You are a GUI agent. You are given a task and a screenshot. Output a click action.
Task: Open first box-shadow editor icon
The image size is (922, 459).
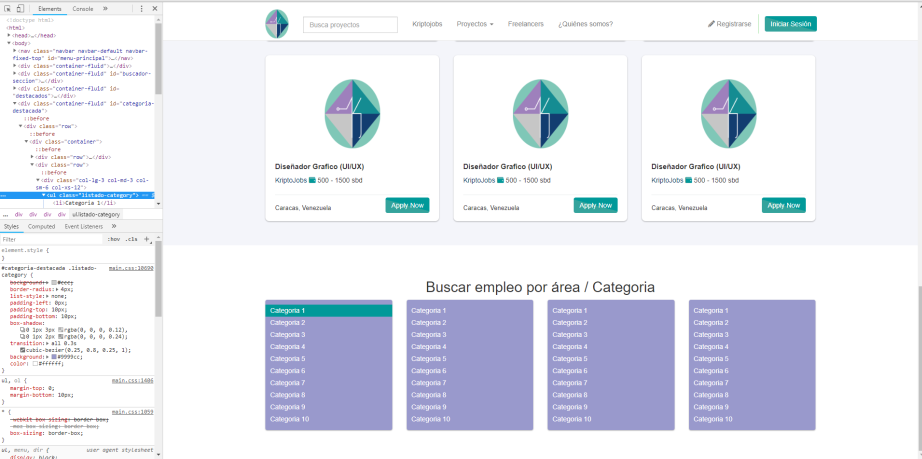pyautogui.click(x=23, y=330)
